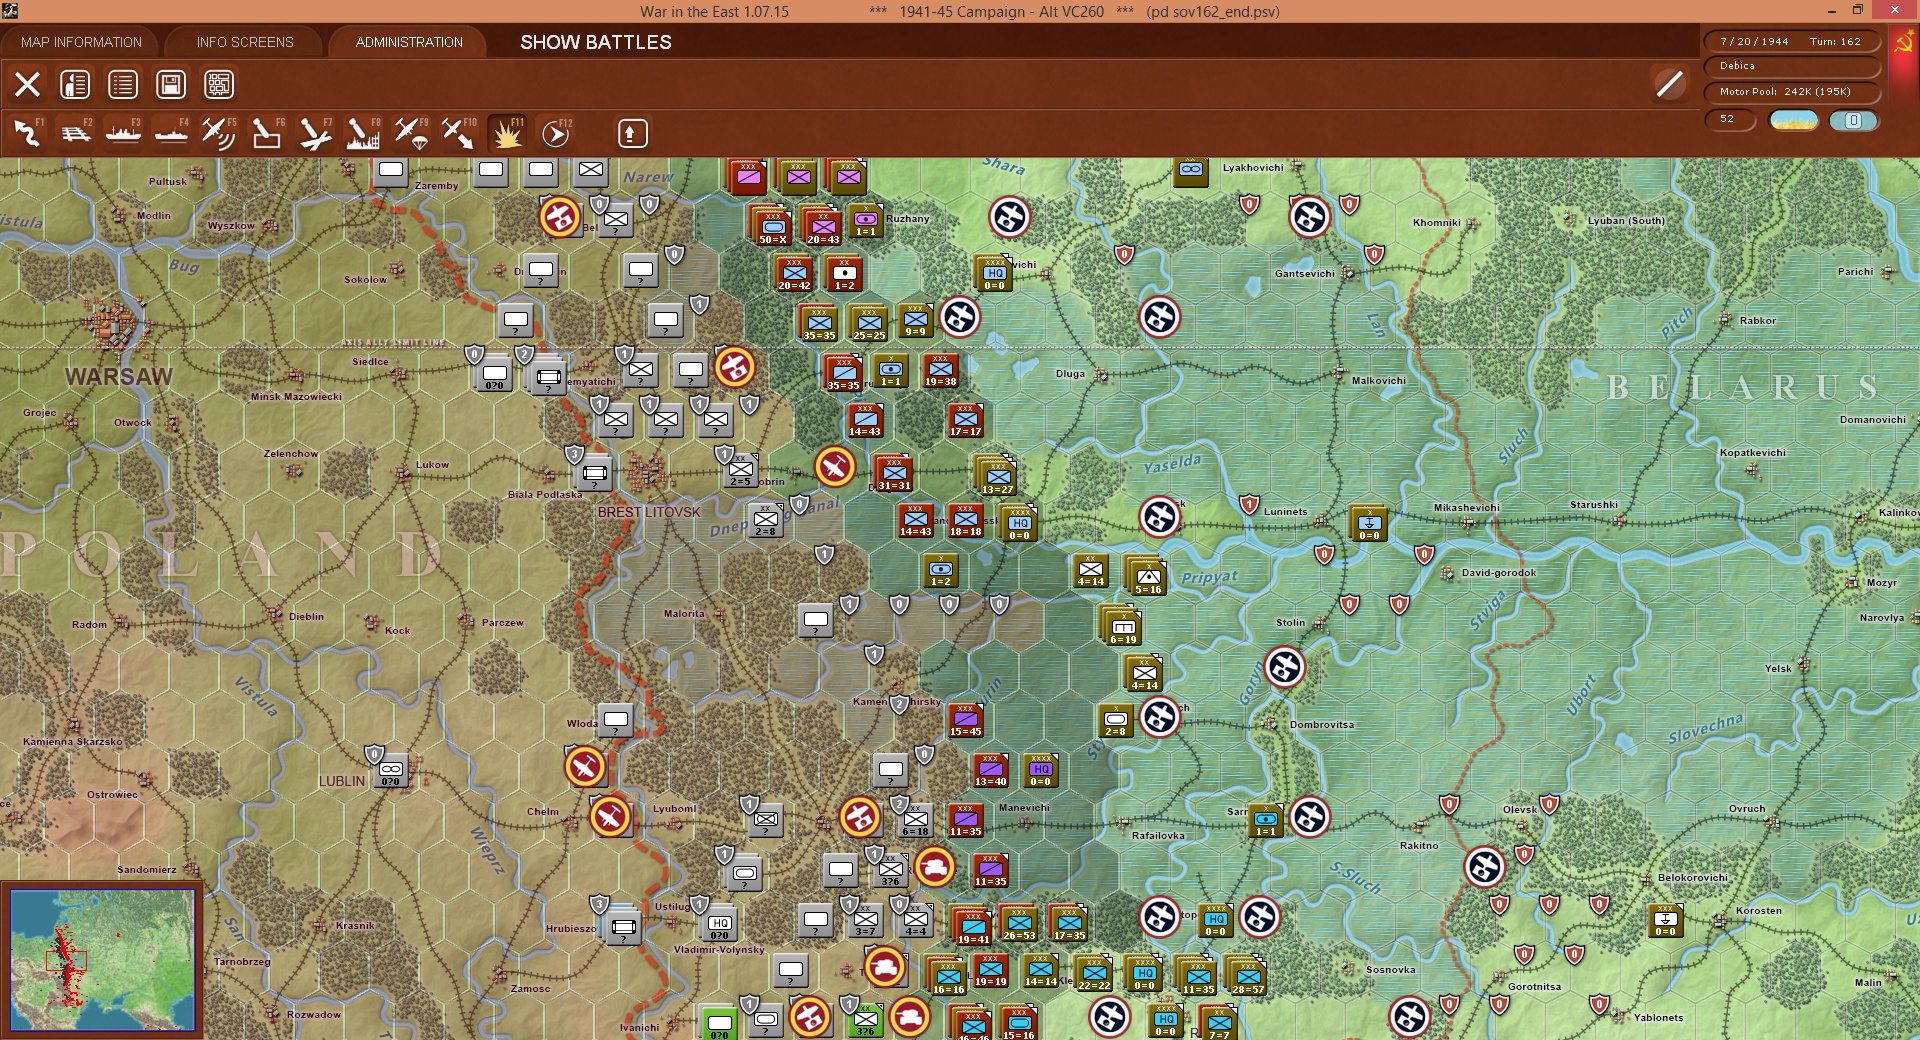Select the Rail mode icon (F2)

click(75, 133)
